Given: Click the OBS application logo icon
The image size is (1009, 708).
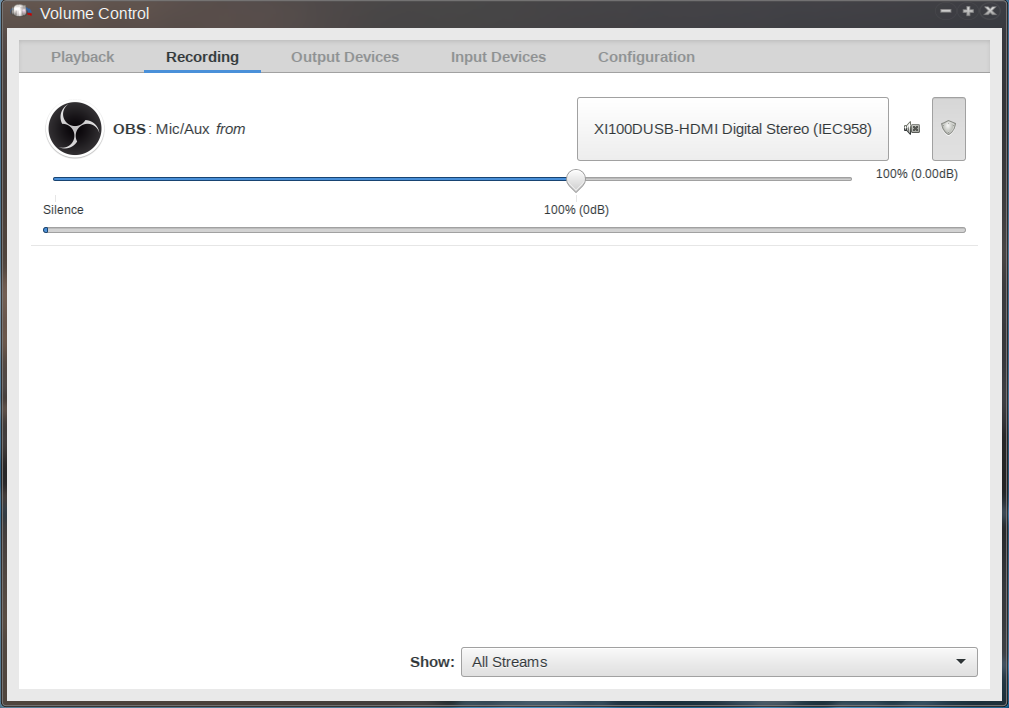Looking at the screenshot, I should [75, 129].
